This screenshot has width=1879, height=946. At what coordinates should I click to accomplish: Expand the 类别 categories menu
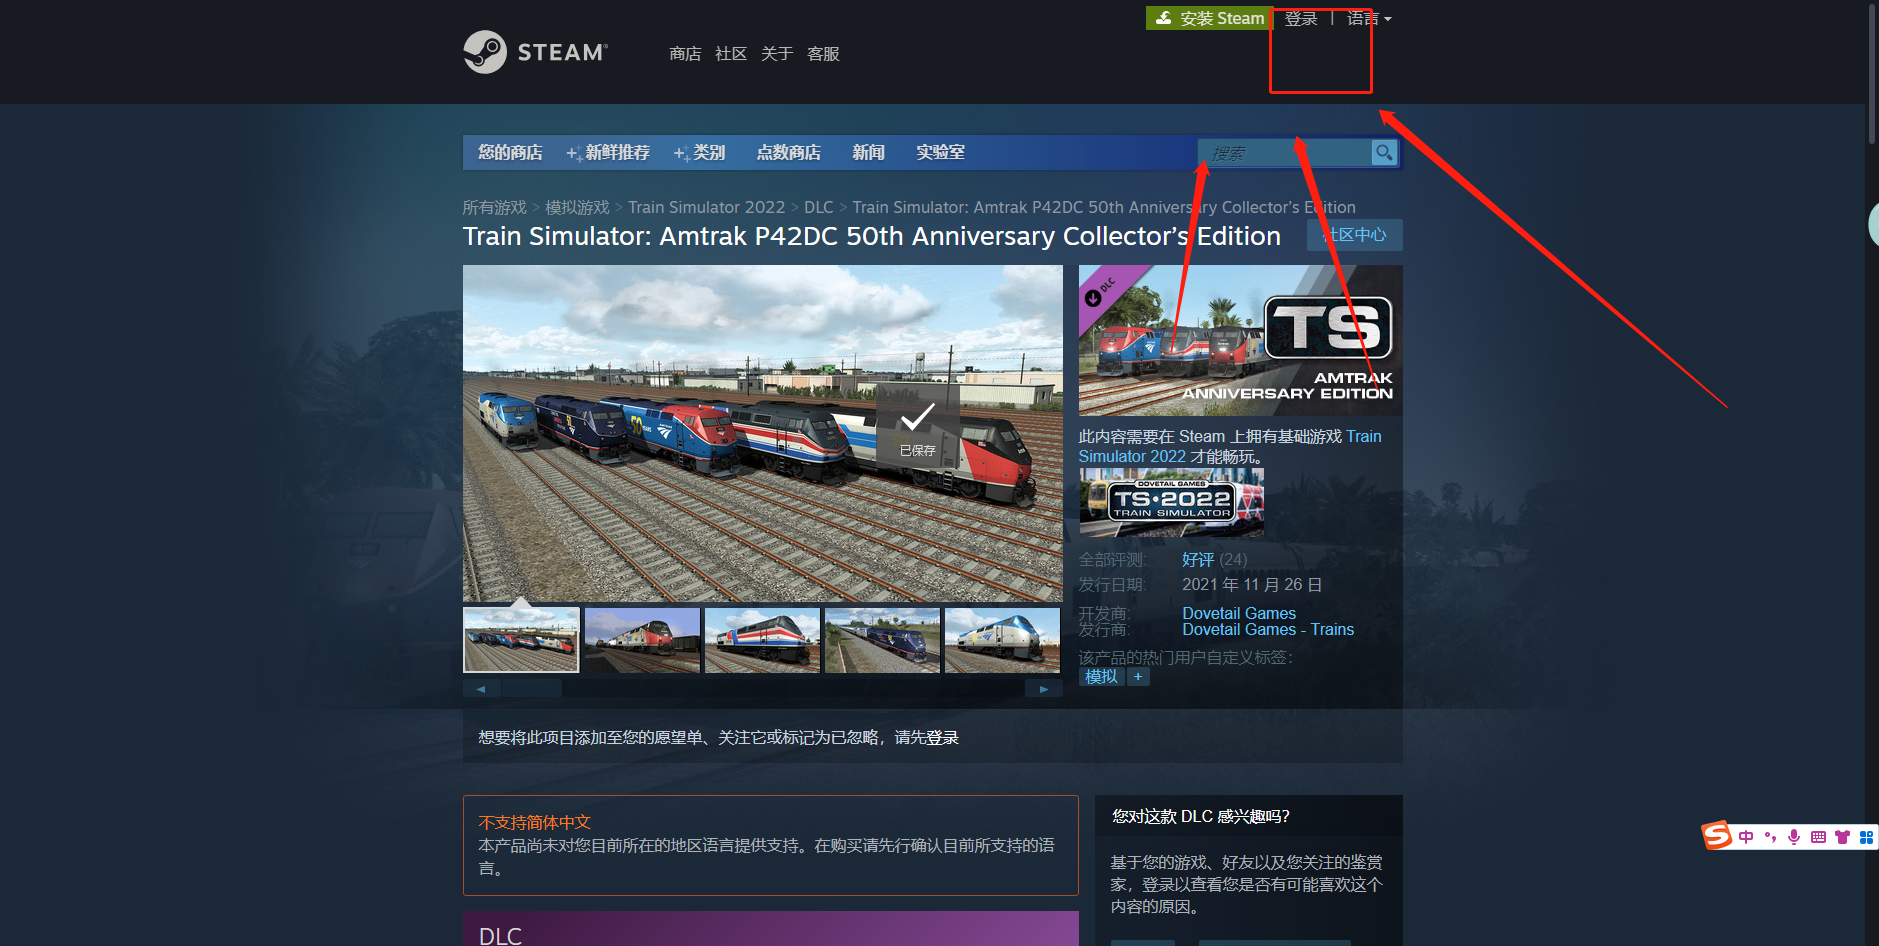[700, 152]
